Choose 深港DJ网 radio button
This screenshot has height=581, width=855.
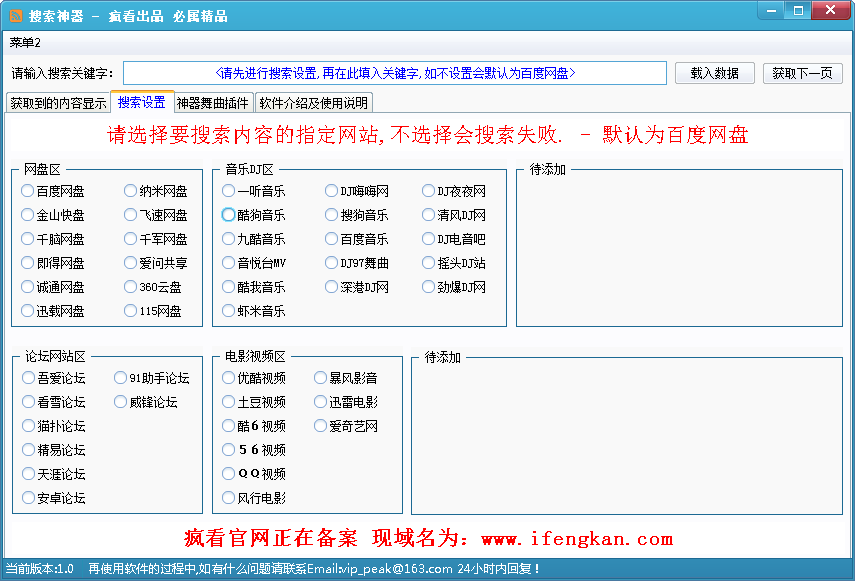click(357, 287)
